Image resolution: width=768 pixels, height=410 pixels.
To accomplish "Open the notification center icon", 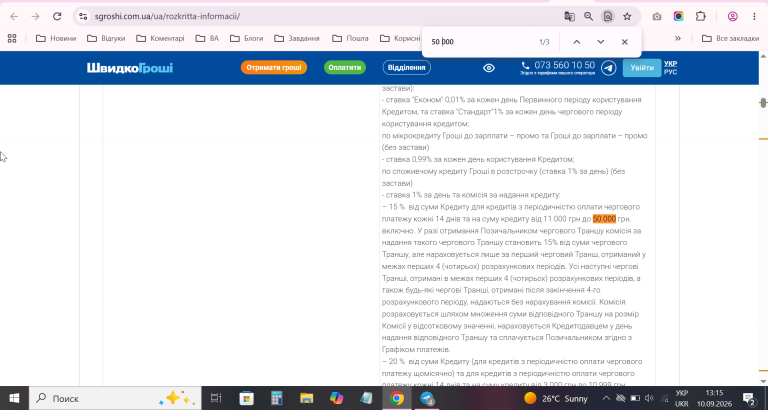I will pyautogui.click(x=748, y=398).
